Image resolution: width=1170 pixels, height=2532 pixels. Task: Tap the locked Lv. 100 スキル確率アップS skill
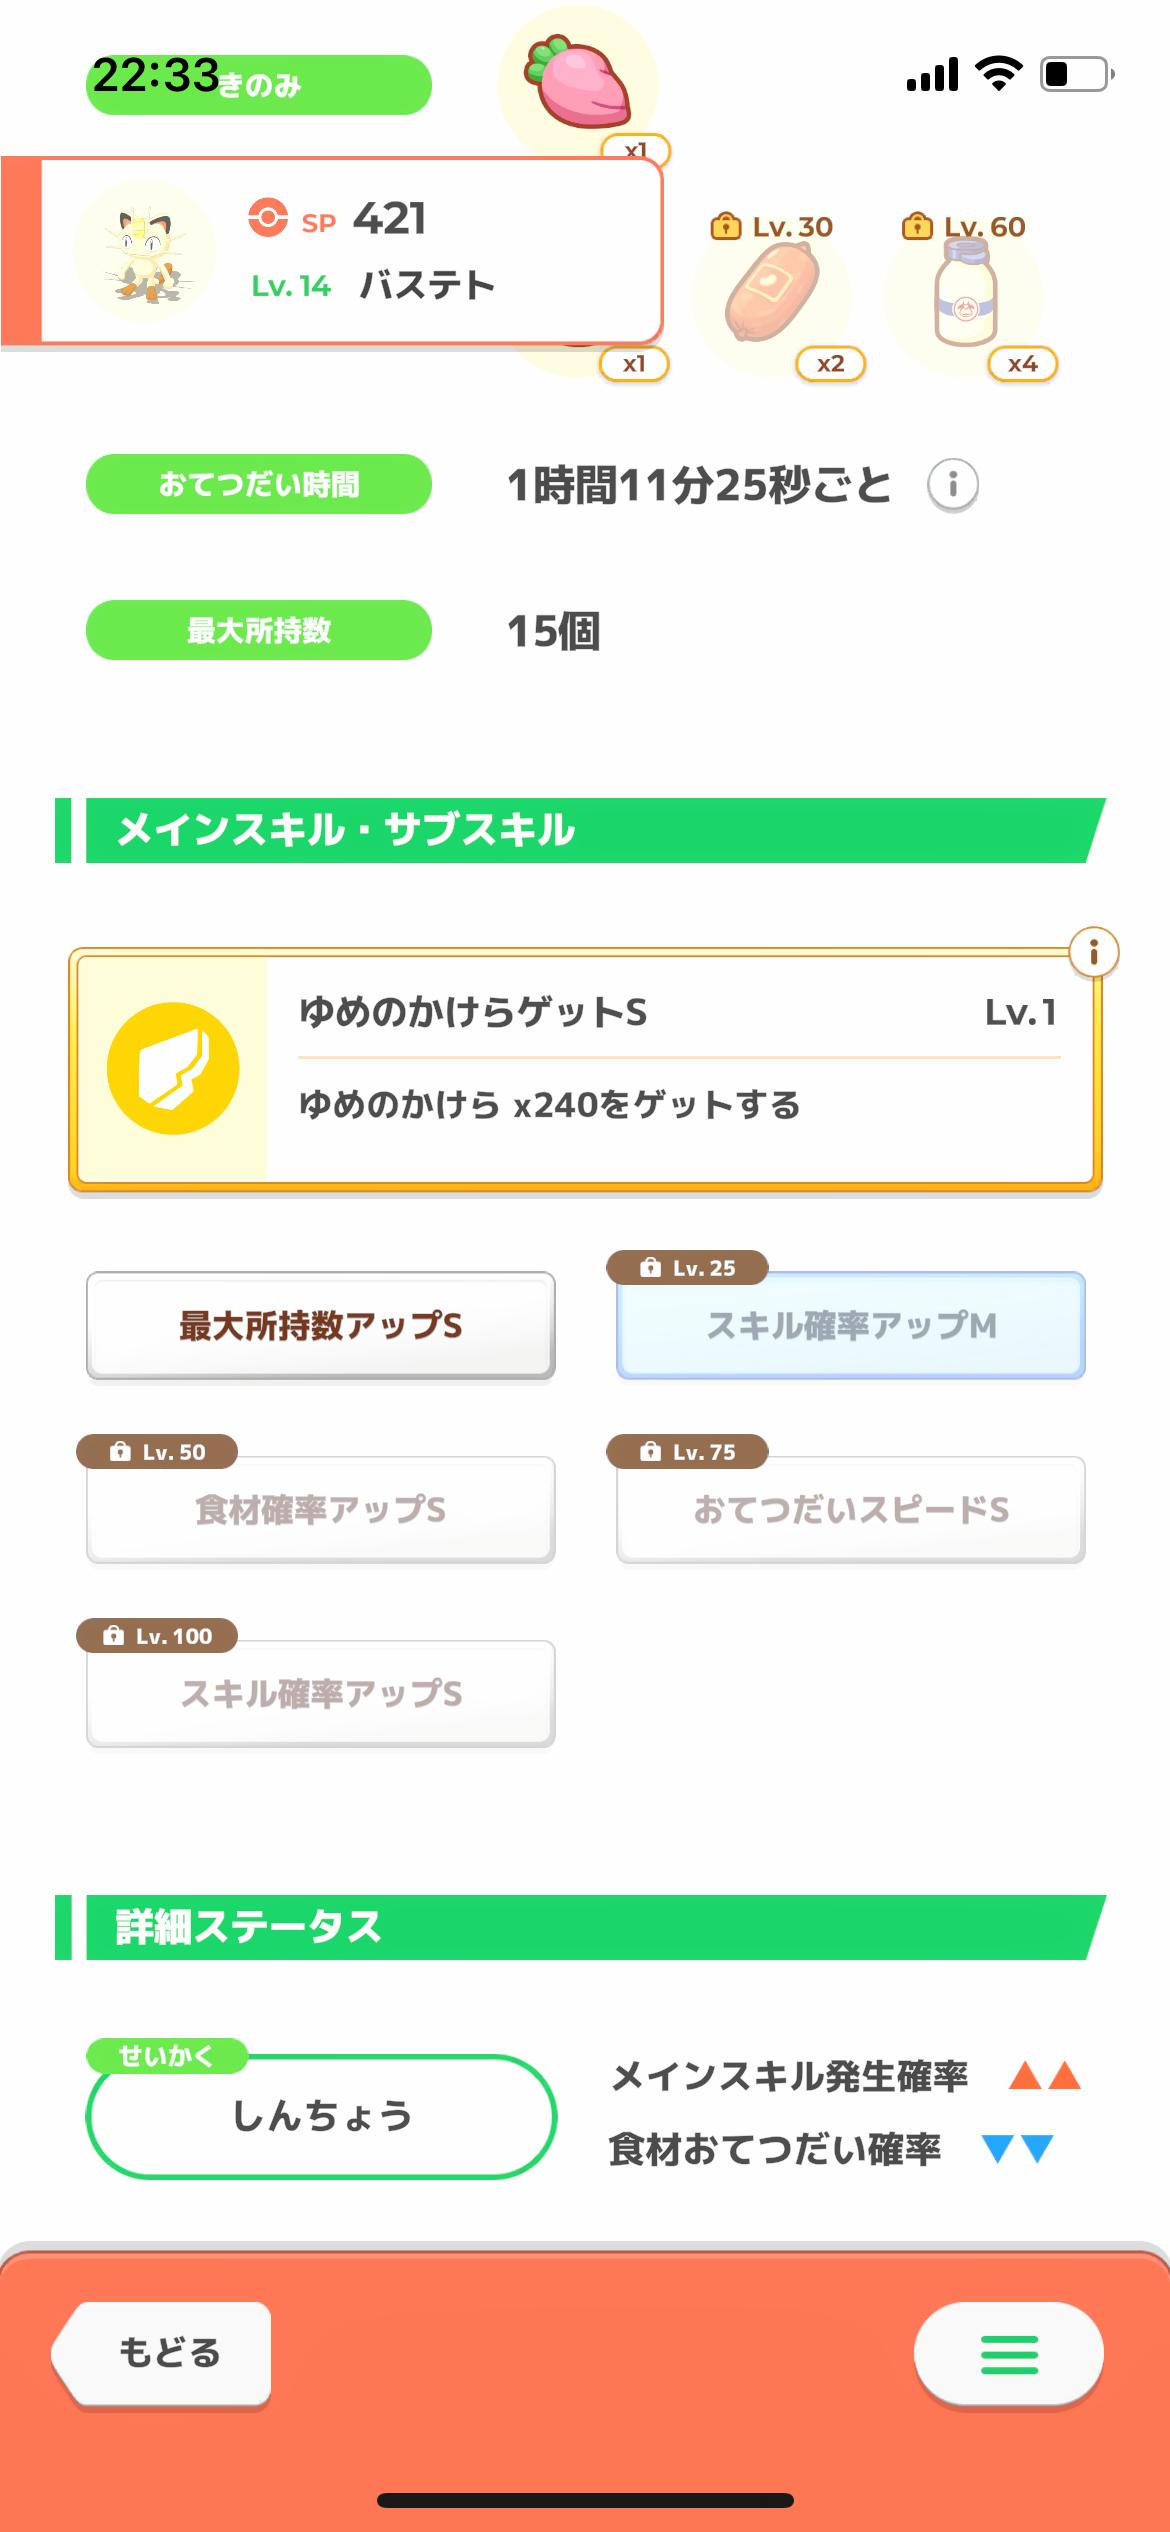pyautogui.click(x=320, y=1694)
